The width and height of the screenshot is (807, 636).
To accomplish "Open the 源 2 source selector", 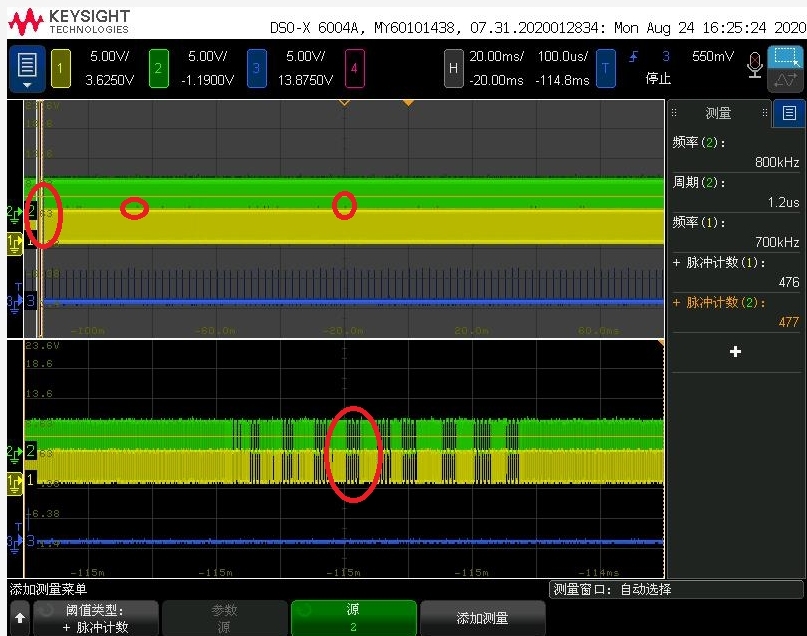I will pyautogui.click(x=354, y=618).
